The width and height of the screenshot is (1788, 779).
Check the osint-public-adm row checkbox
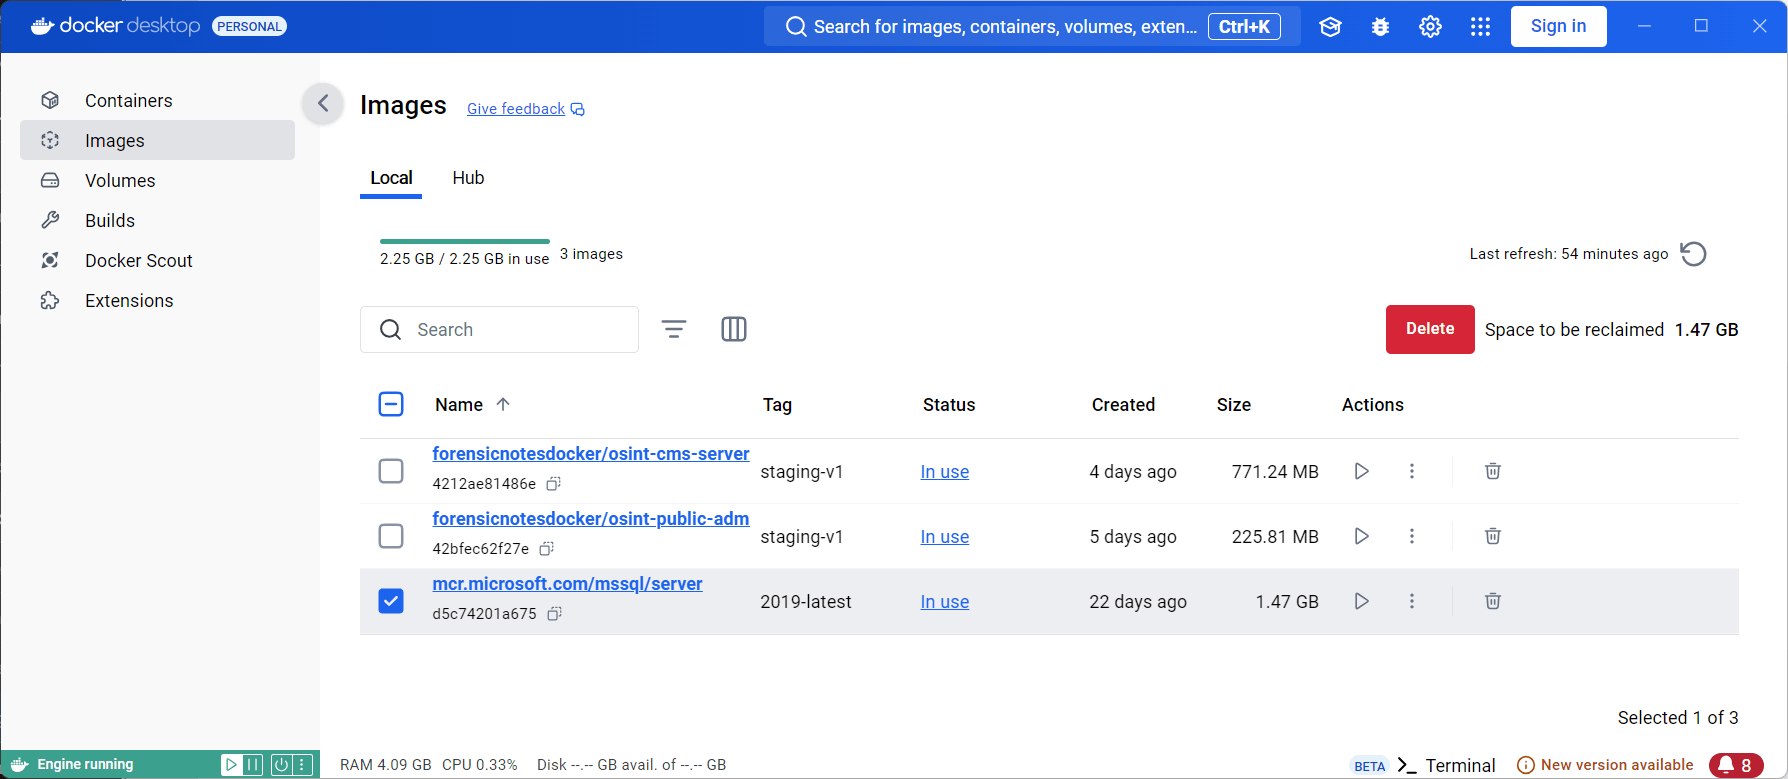[x=391, y=536]
